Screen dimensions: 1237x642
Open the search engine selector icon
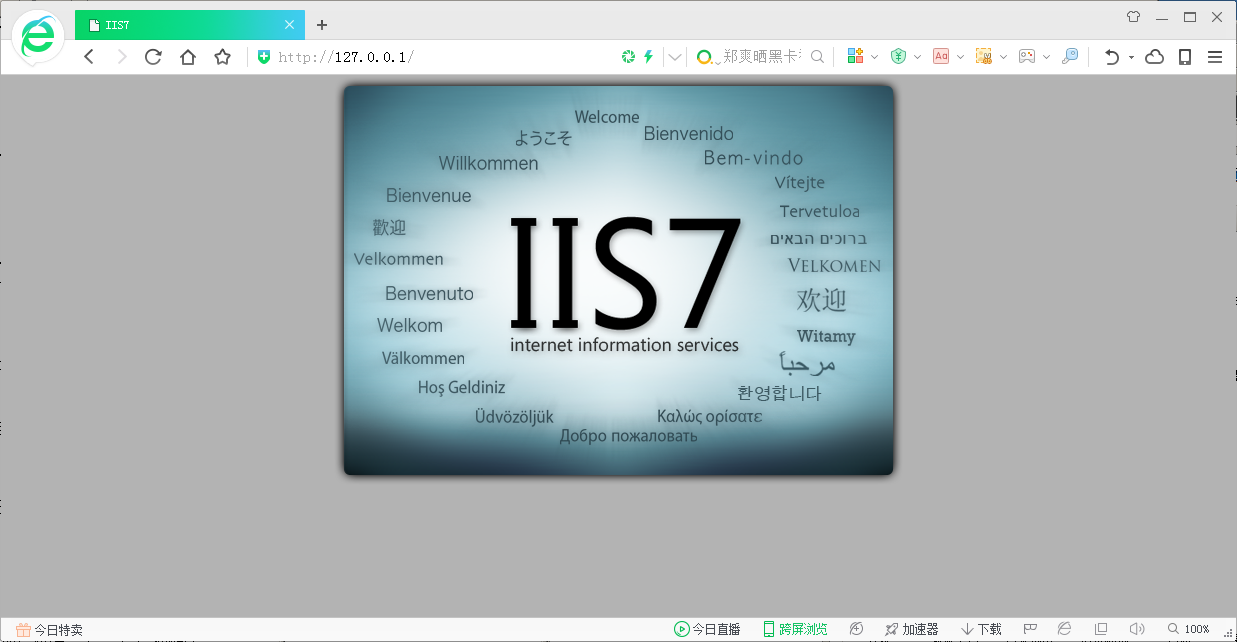707,57
